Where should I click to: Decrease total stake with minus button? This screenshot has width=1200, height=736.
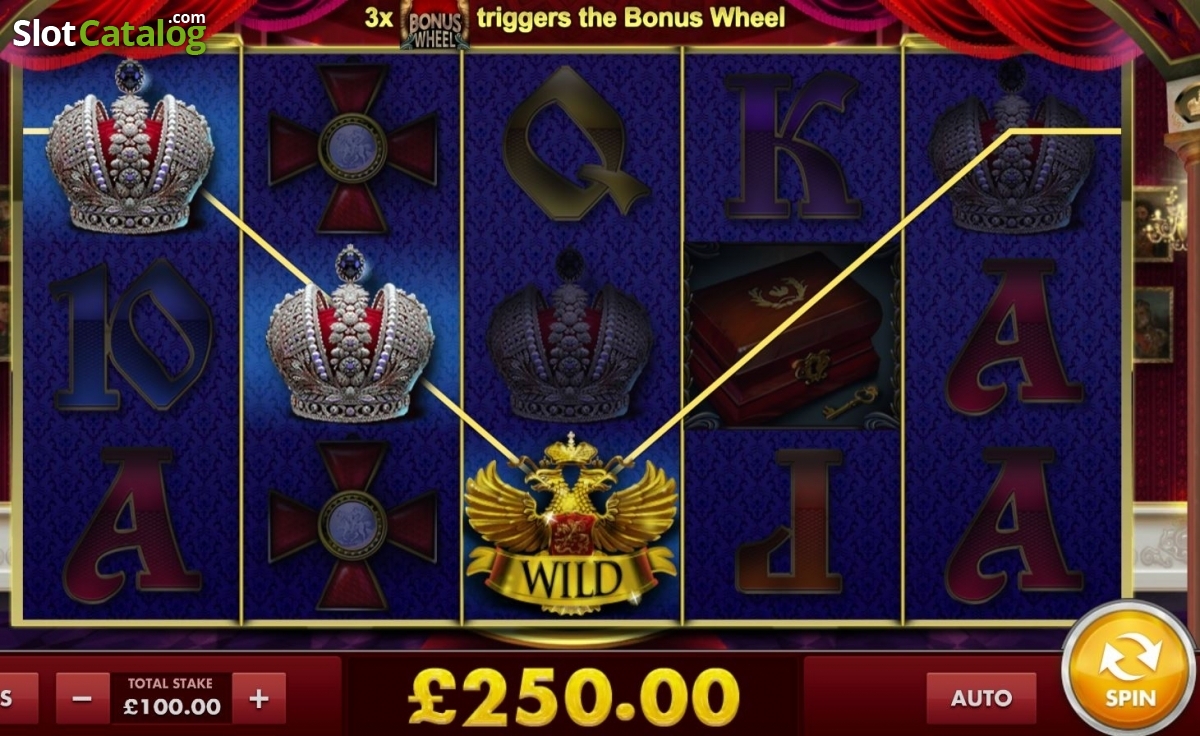82,698
